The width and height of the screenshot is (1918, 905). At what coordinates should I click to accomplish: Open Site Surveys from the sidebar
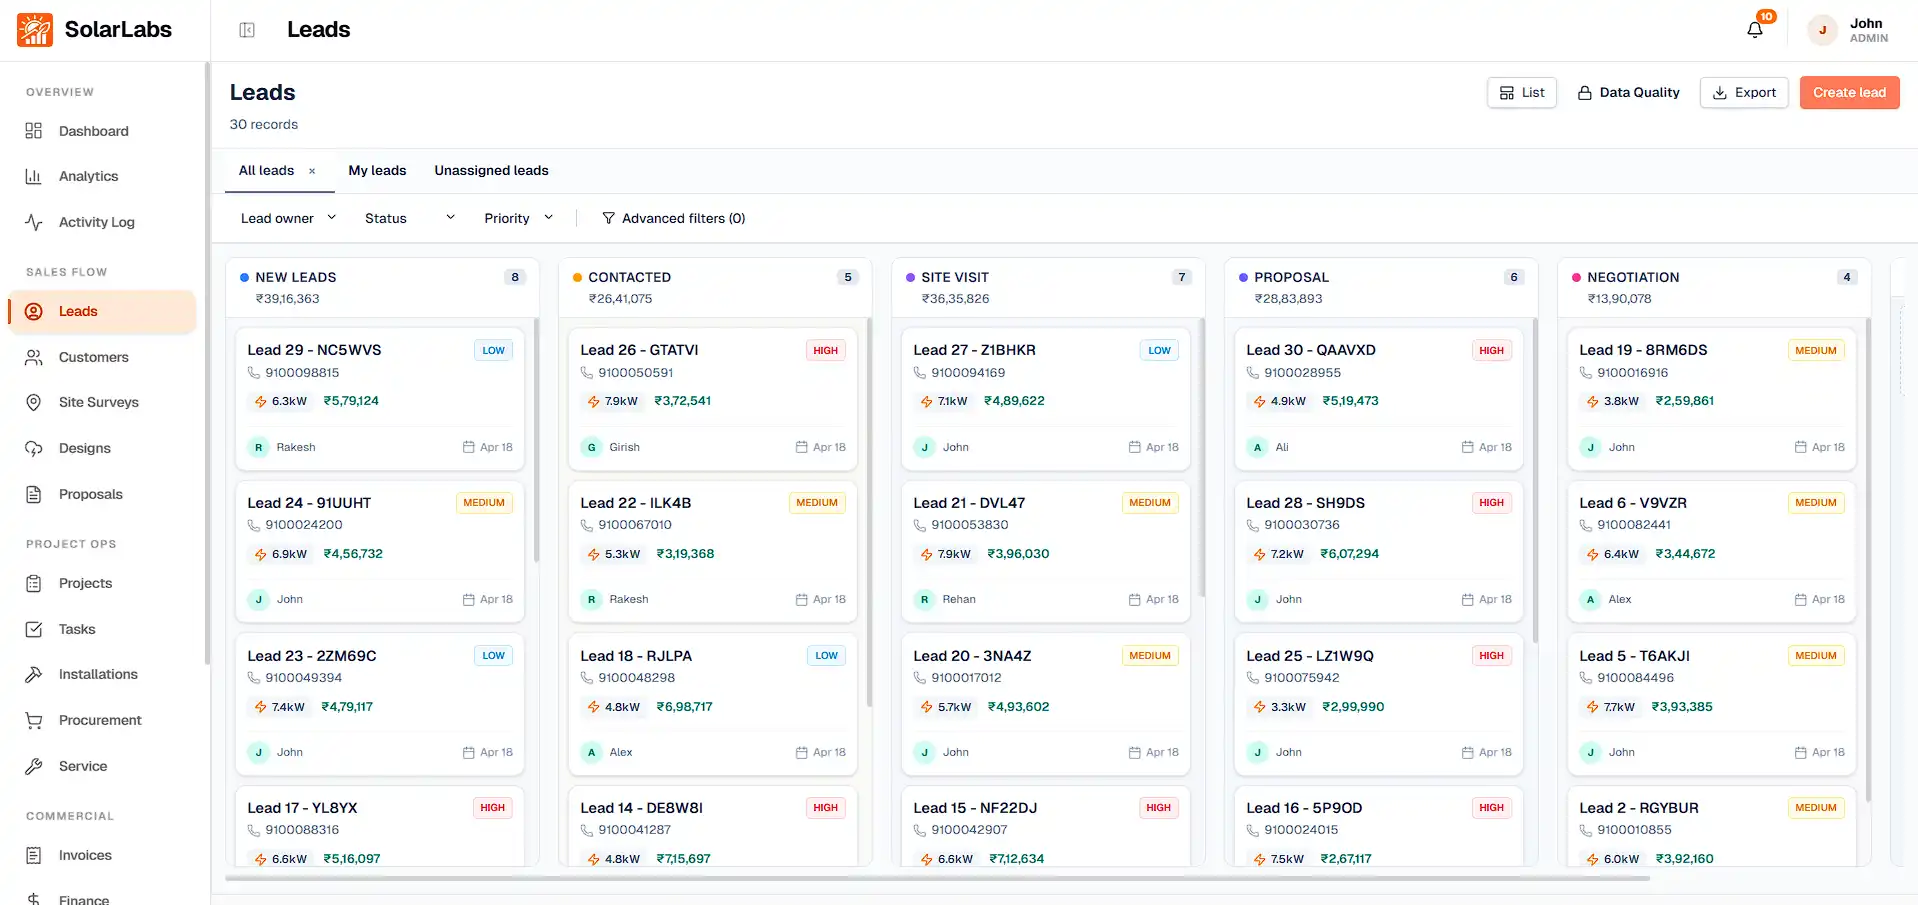pos(98,402)
